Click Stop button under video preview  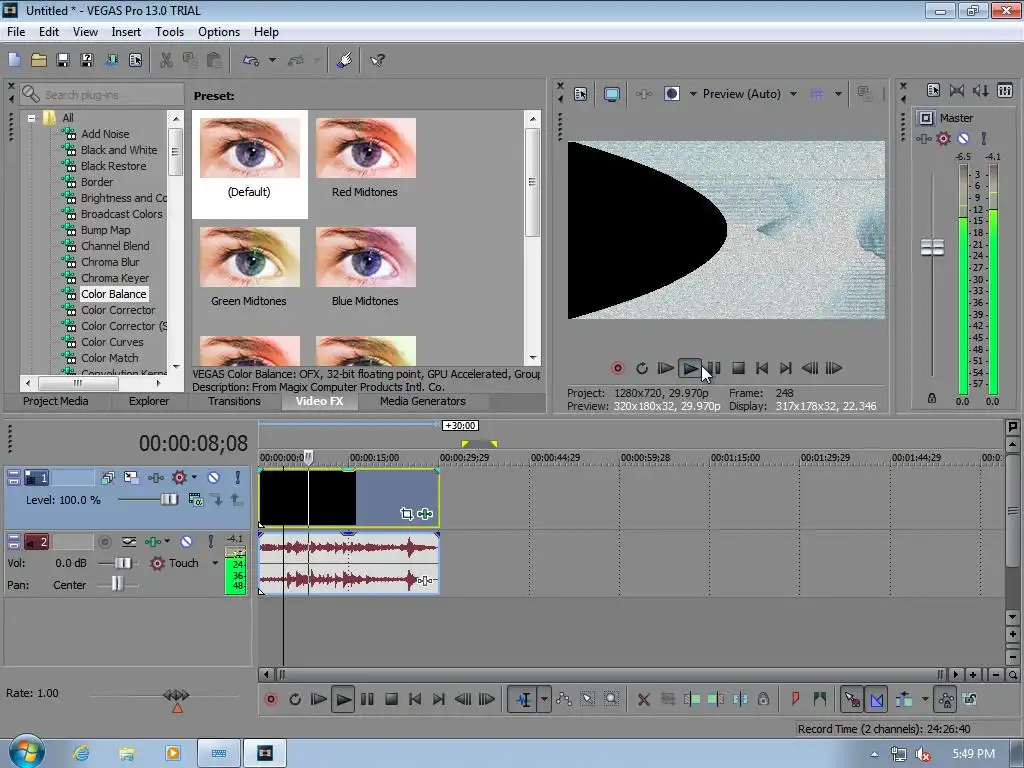739,368
